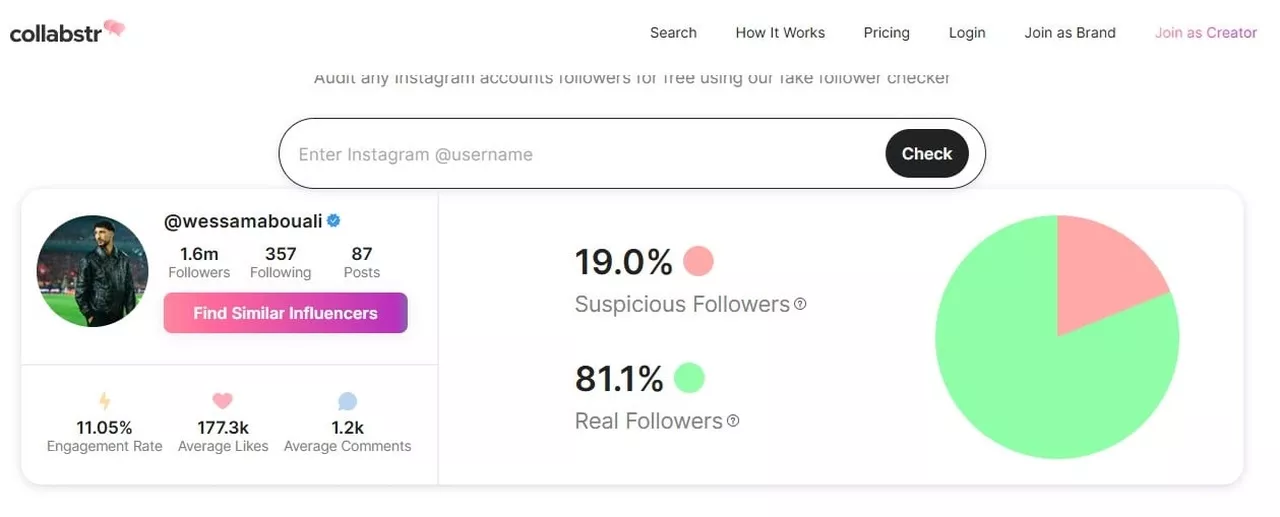Open the Suspicious Followers info tooltip icon
This screenshot has width=1280, height=517.
pos(800,304)
